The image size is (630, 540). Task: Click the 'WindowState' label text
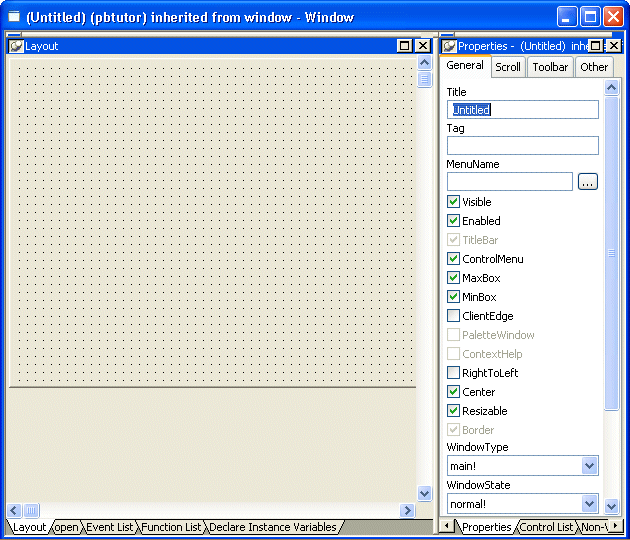coord(478,485)
